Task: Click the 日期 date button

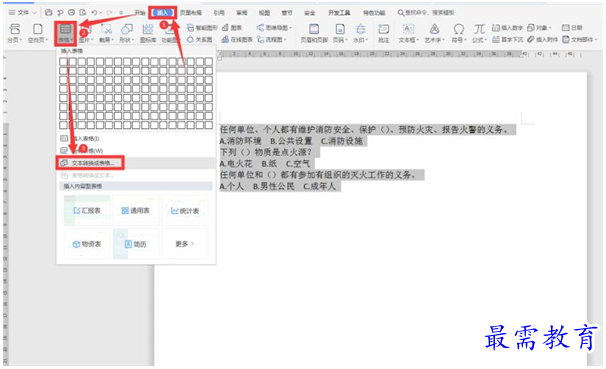Action: [x=572, y=28]
